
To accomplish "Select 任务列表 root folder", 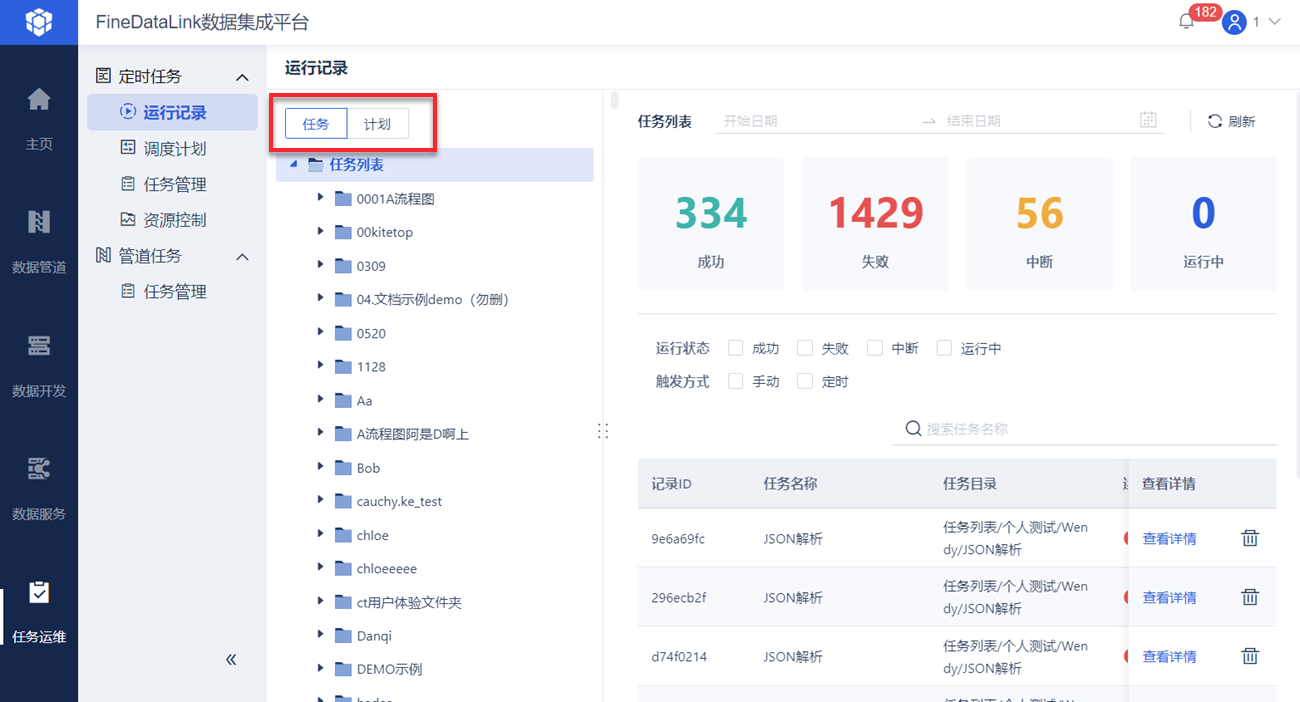I will (x=435, y=165).
